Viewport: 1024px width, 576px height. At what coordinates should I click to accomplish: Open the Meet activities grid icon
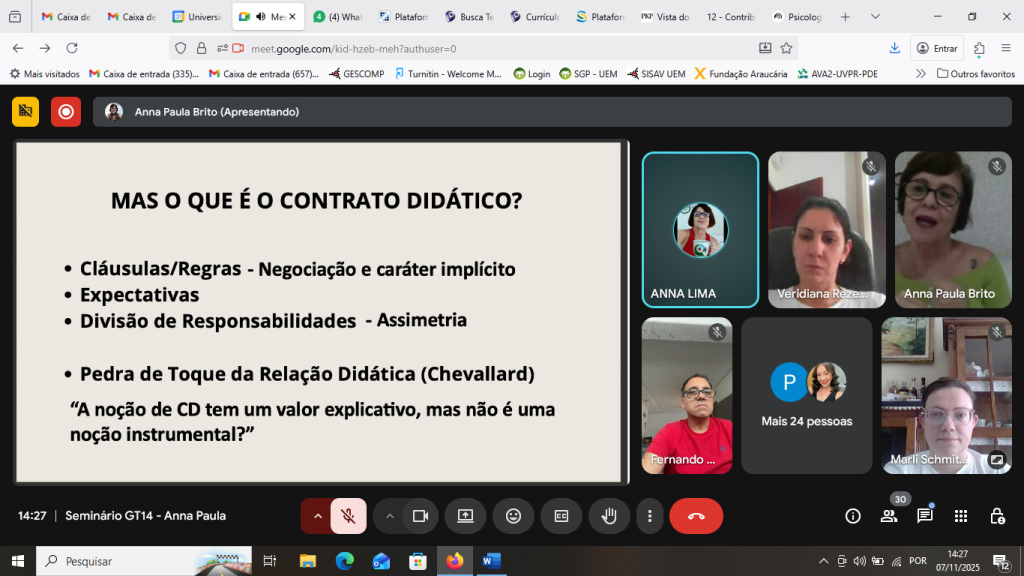click(960, 516)
